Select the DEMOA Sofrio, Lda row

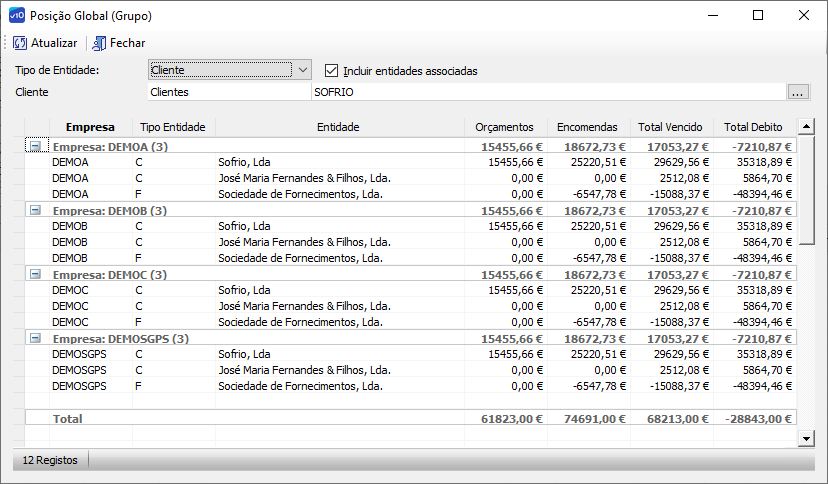coord(410,162)
